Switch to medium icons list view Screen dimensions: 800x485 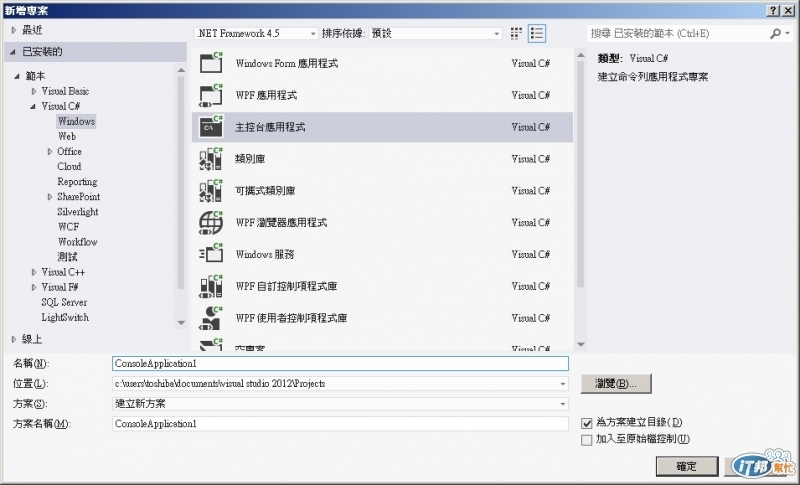[537, 34]
